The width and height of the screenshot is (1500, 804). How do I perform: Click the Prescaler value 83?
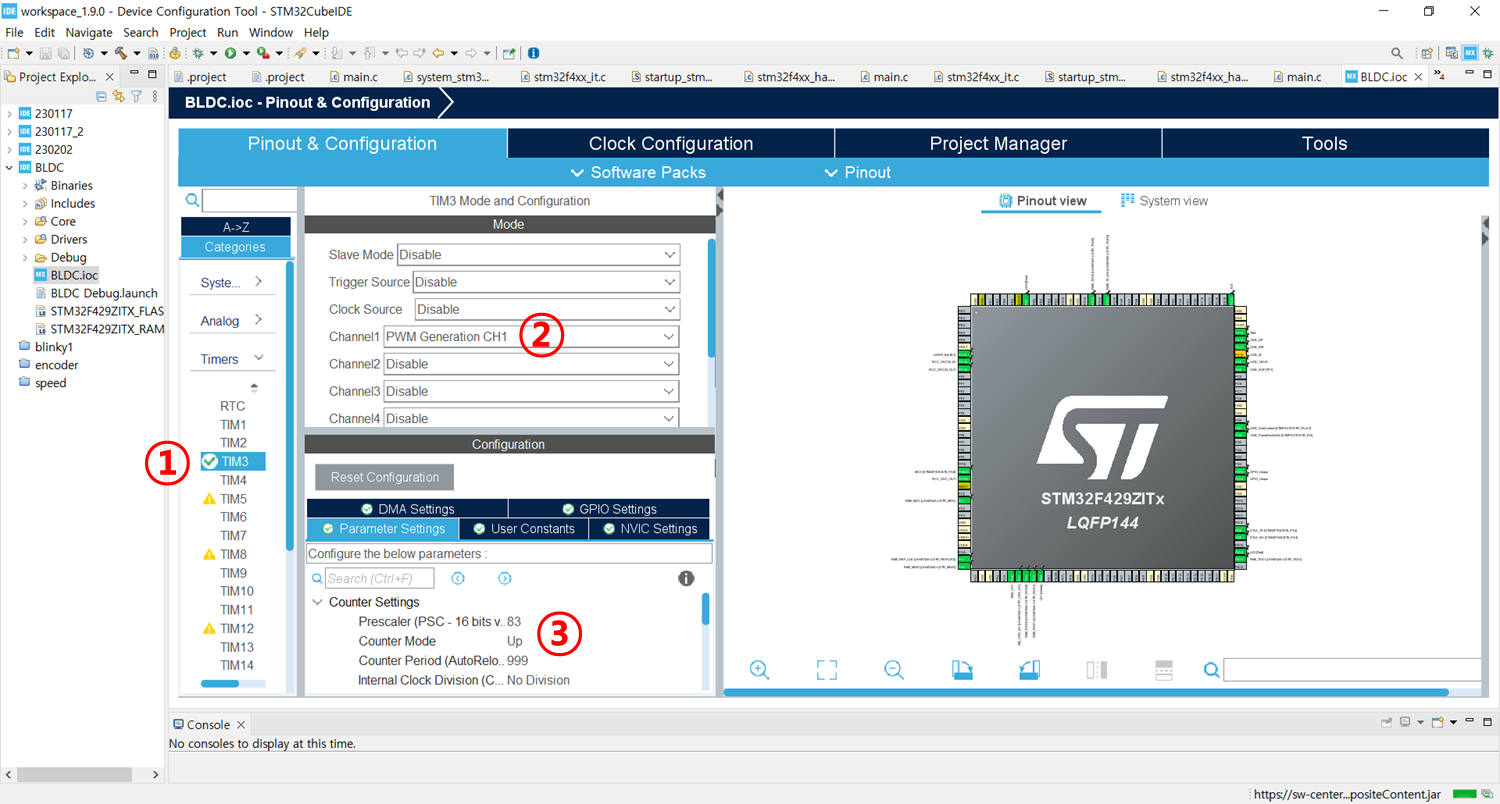[514, 622]
